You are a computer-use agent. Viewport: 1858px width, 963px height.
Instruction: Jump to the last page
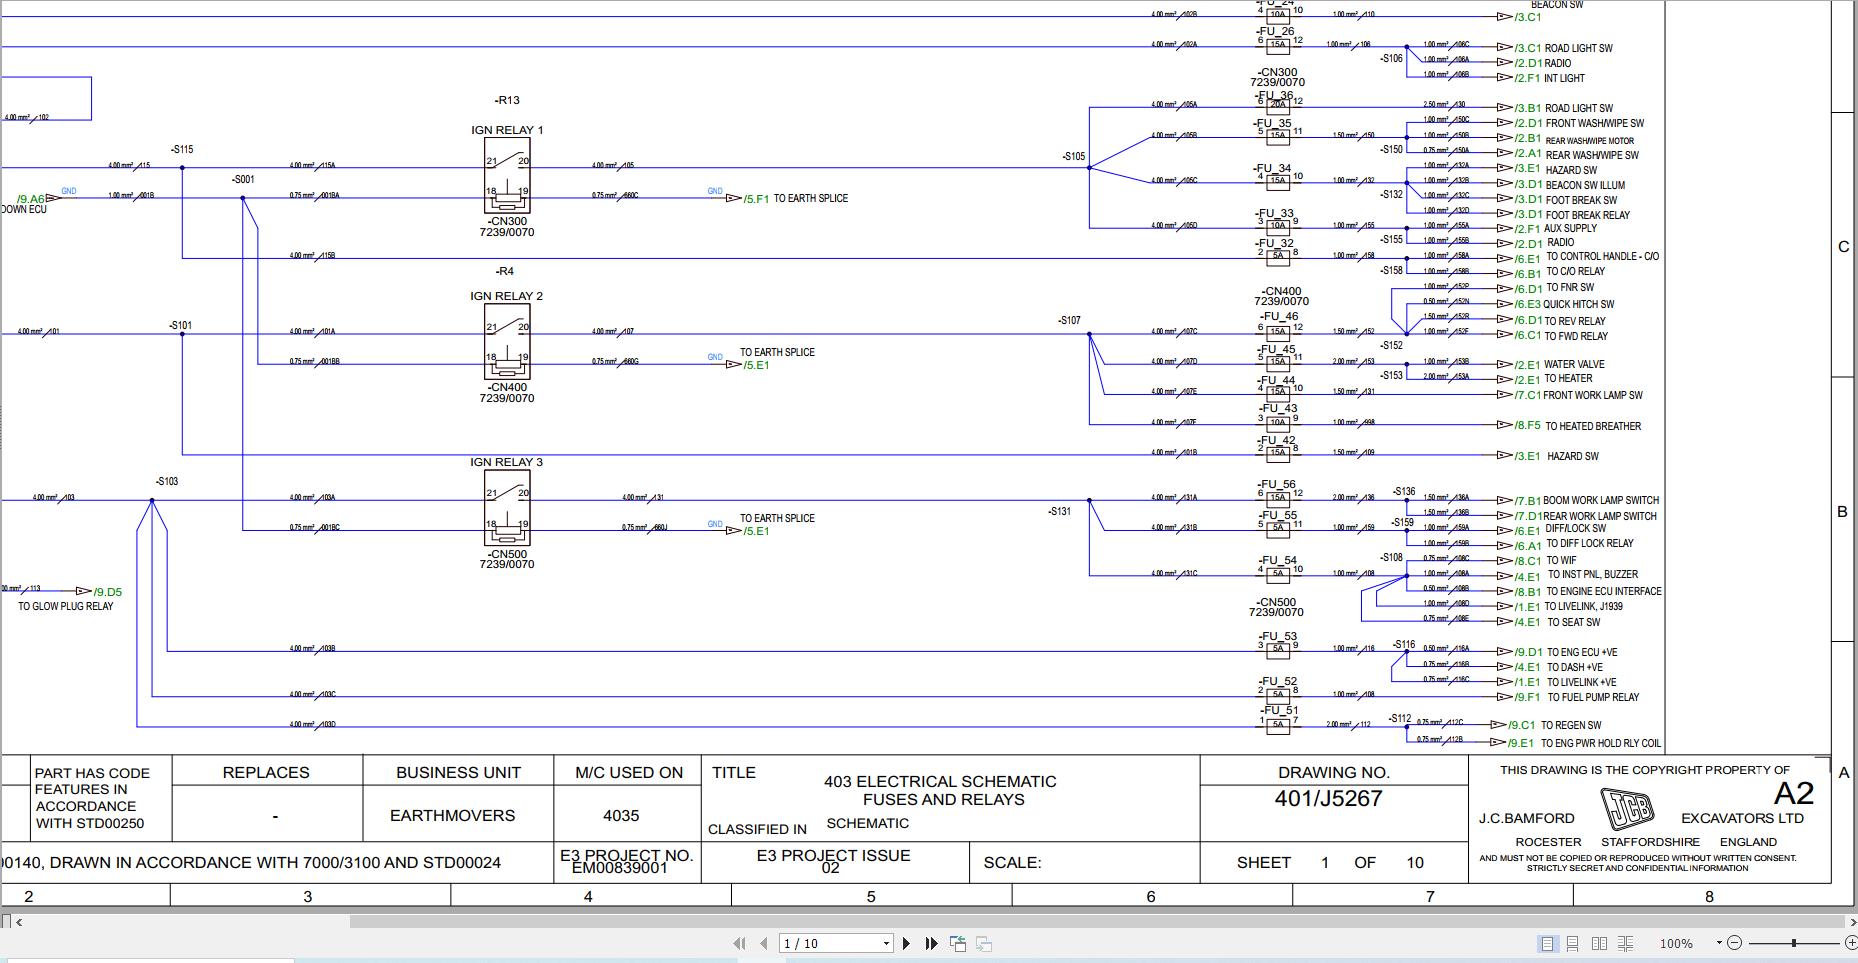pos(931,943)
